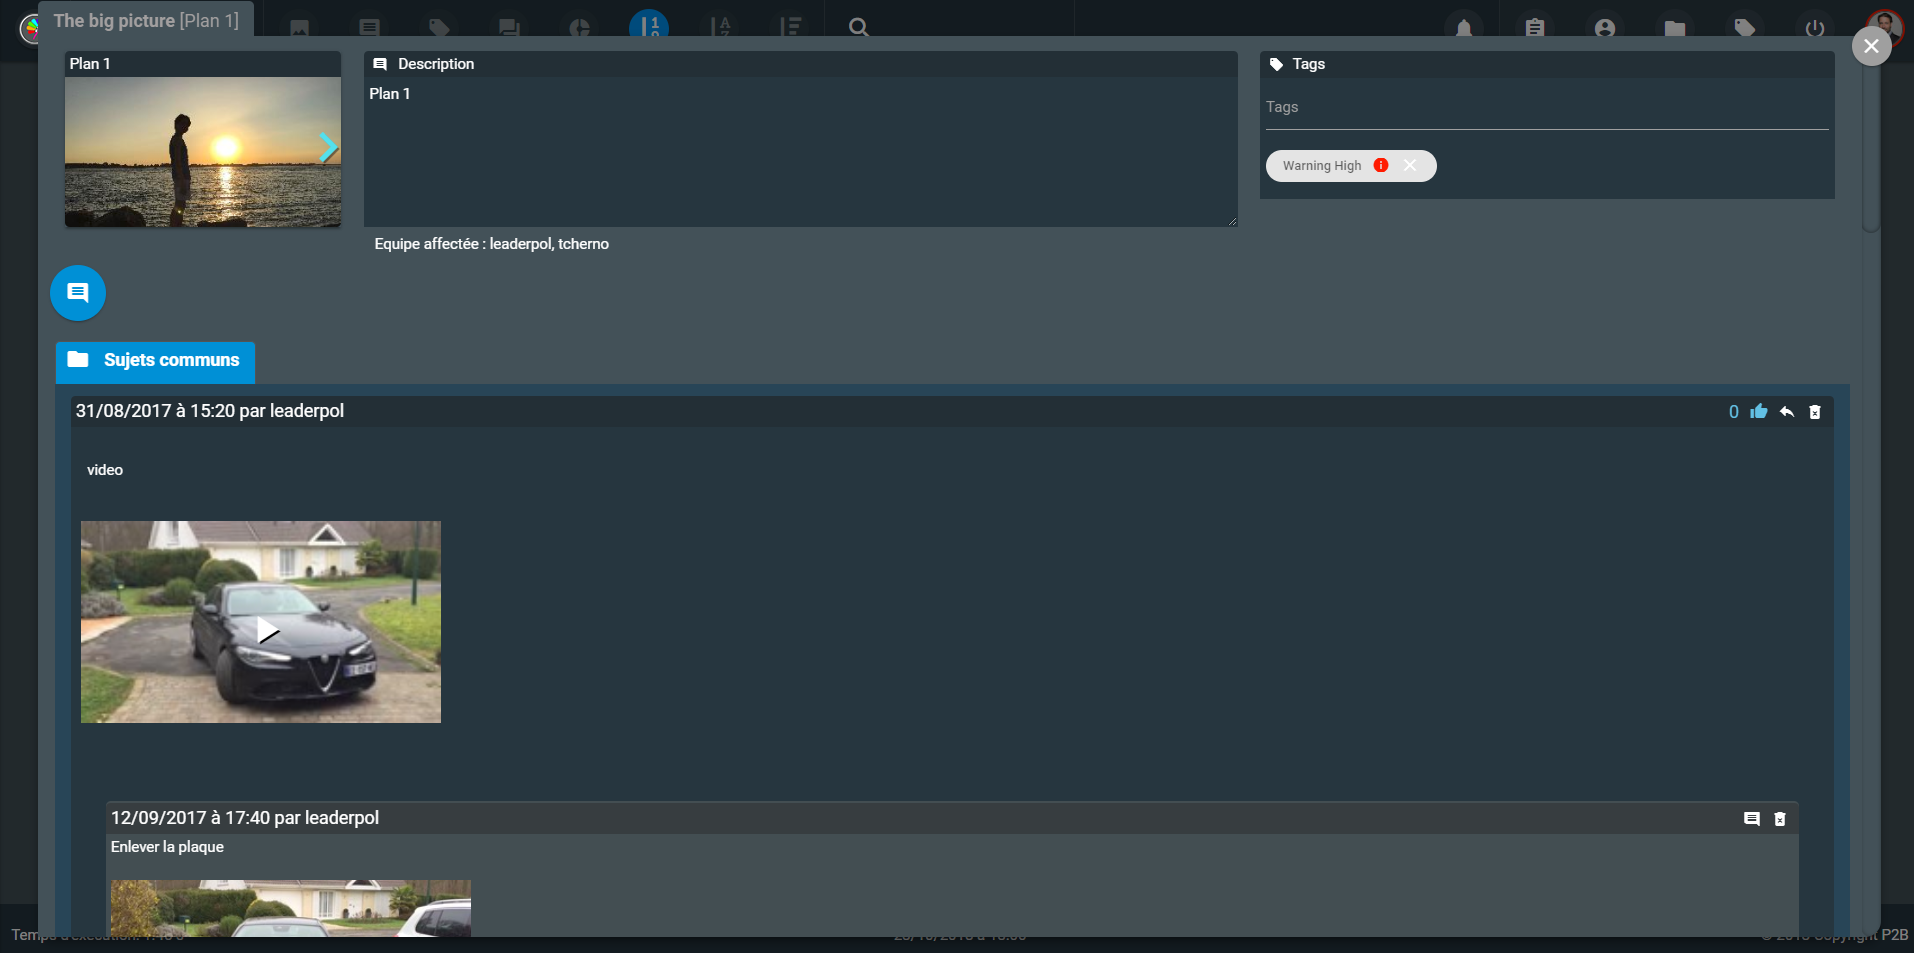
Task: Remove the Warning High tag
Action: click(x=1410, y=166)
